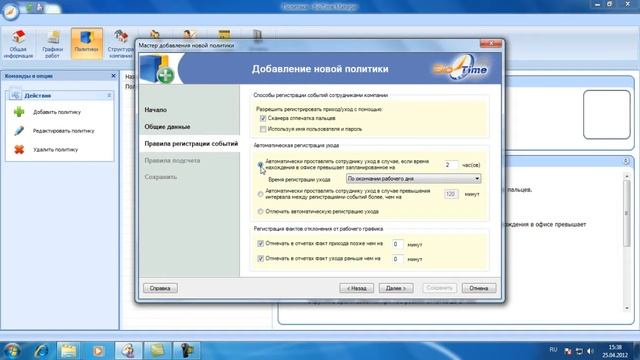
Task: Open the Графики работ toolbar section
Action: (53, 44)
